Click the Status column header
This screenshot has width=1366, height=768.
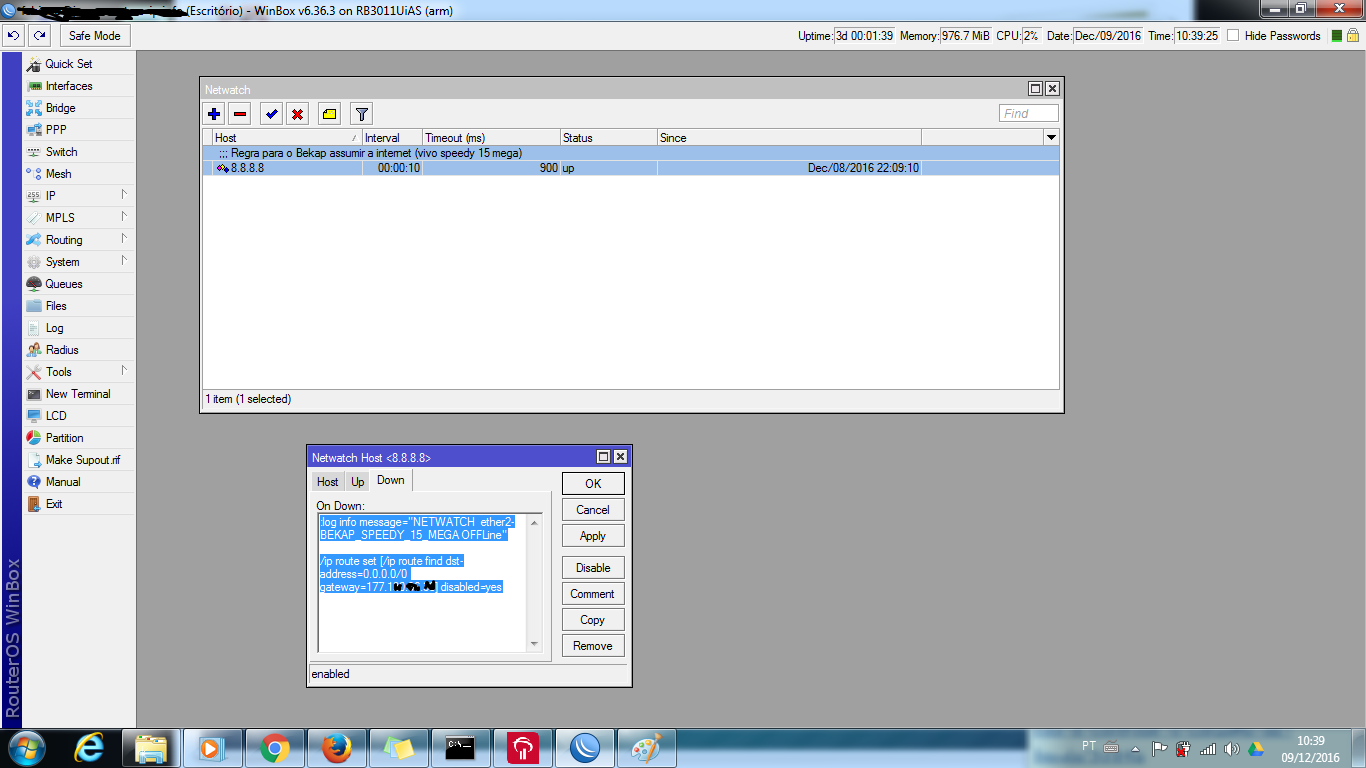point(608,137)
